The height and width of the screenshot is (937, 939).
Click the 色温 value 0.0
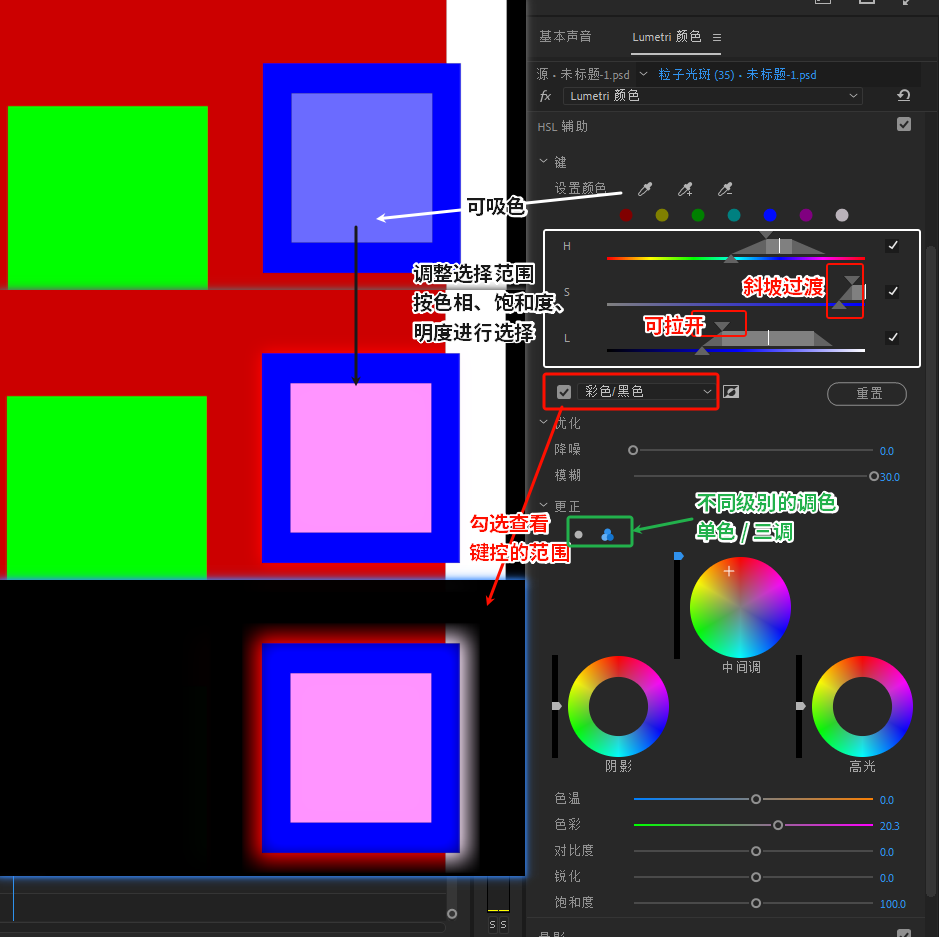tap(886, 800)
